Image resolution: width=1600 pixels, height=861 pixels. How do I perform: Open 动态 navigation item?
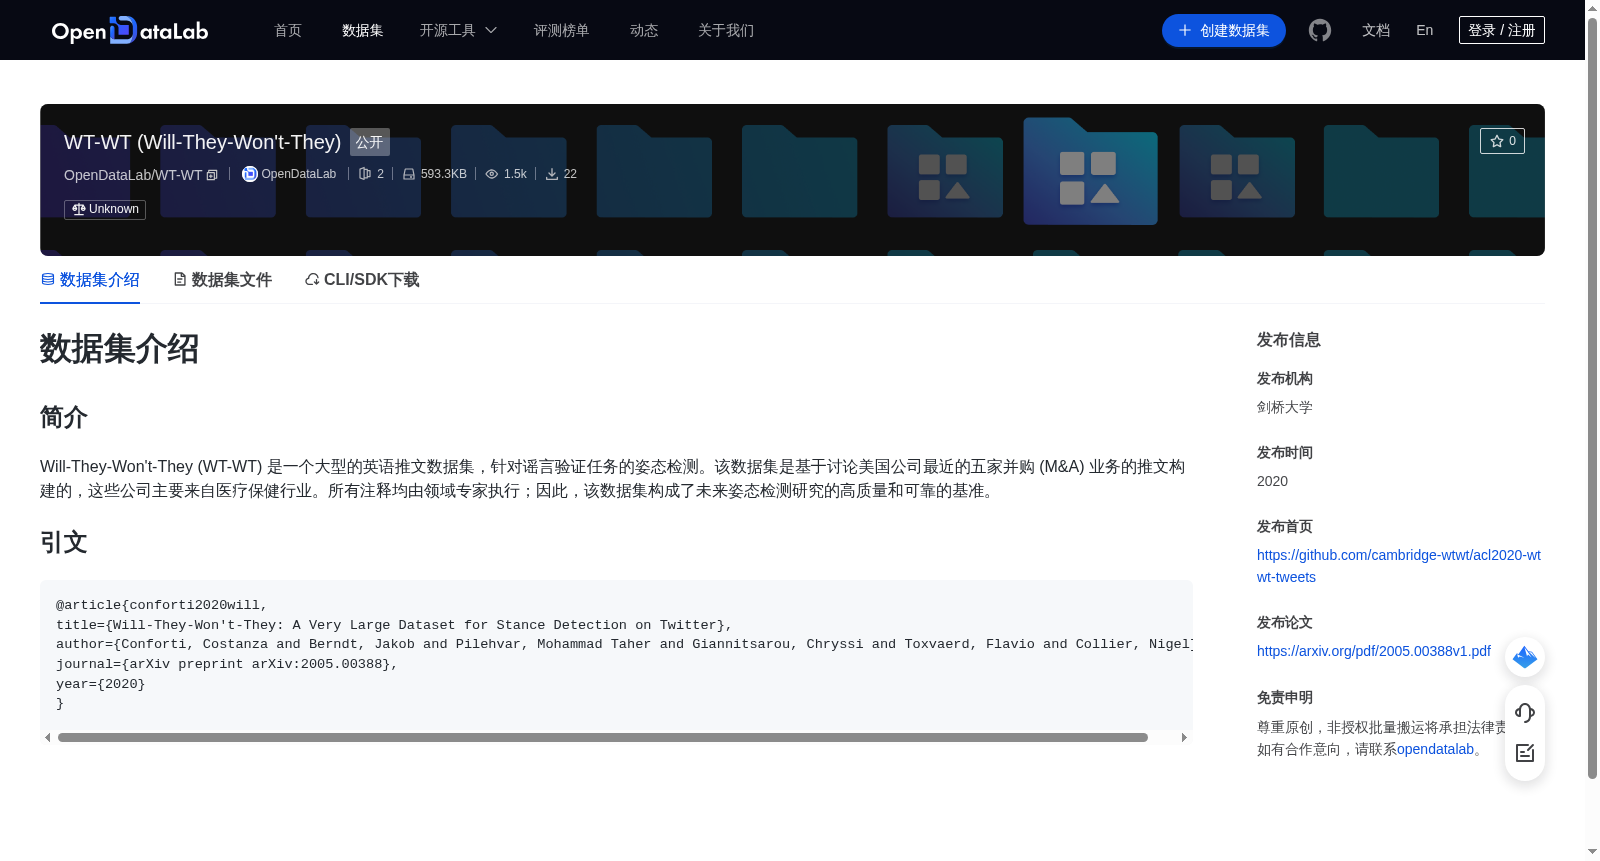pos(644,31)
